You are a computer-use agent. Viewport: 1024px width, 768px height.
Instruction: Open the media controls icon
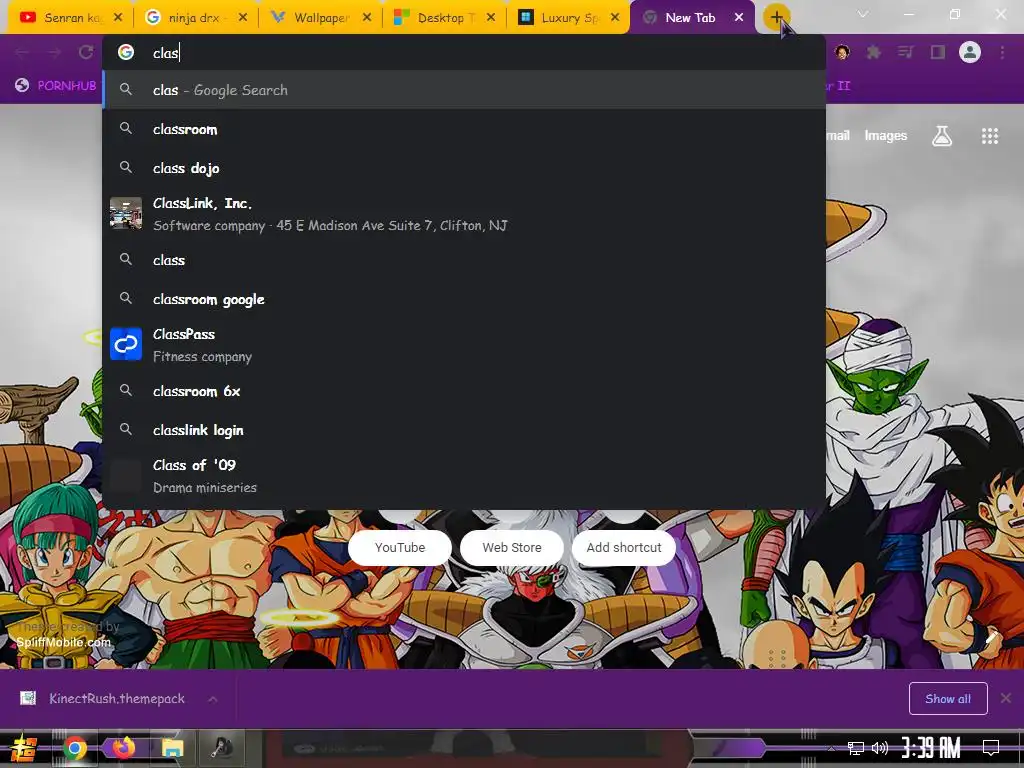point(906,52)
